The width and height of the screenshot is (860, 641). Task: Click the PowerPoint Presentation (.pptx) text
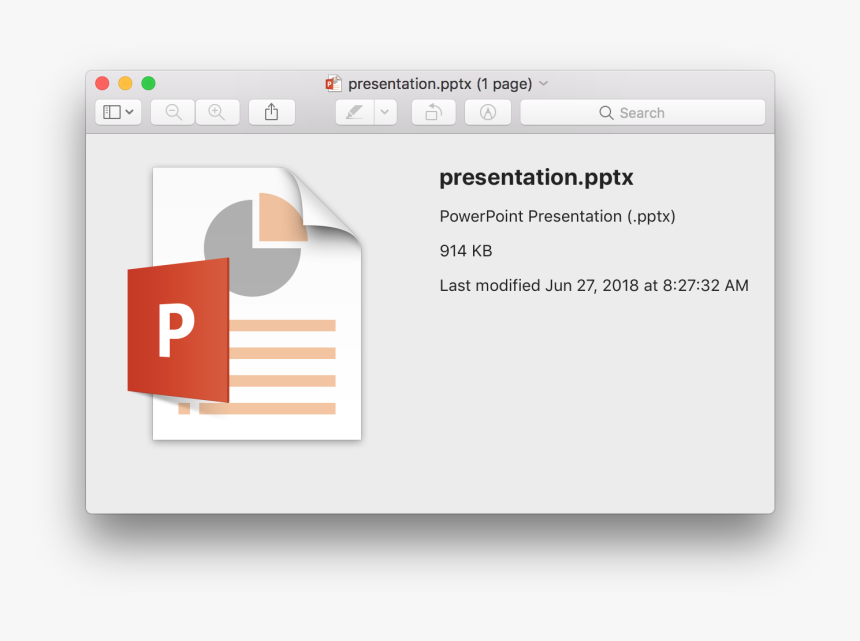click(557, 217)
